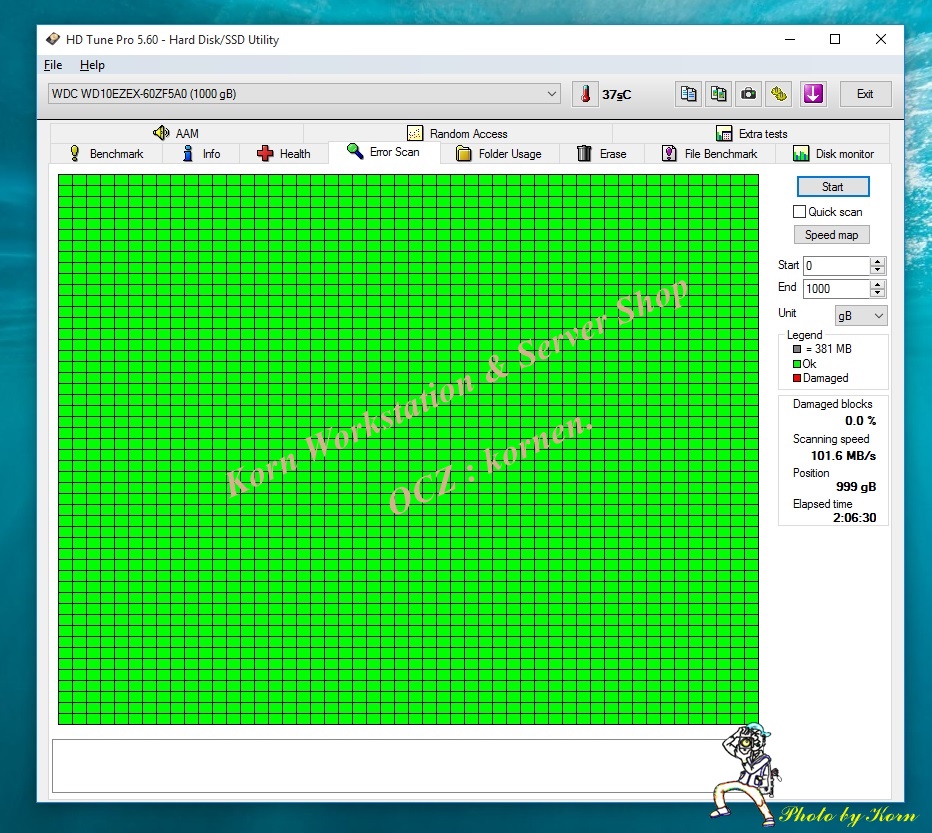Open the File menu
The image size is (932, 833).
[53, 65]
